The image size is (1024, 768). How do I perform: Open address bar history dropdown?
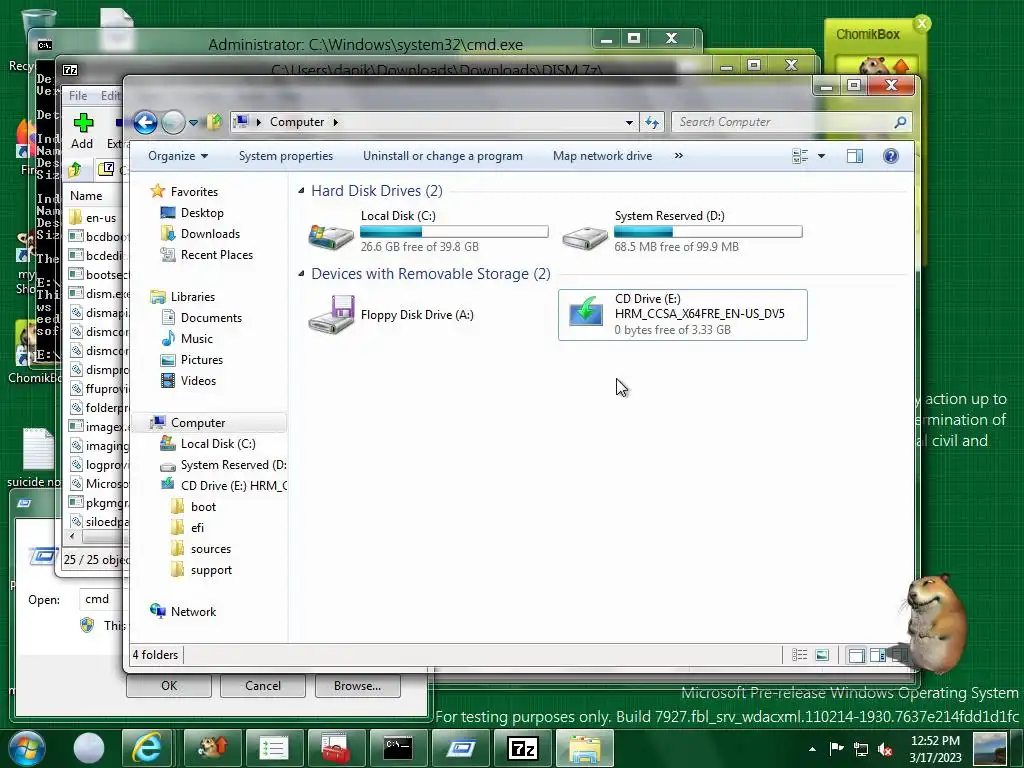pos(629,122)
